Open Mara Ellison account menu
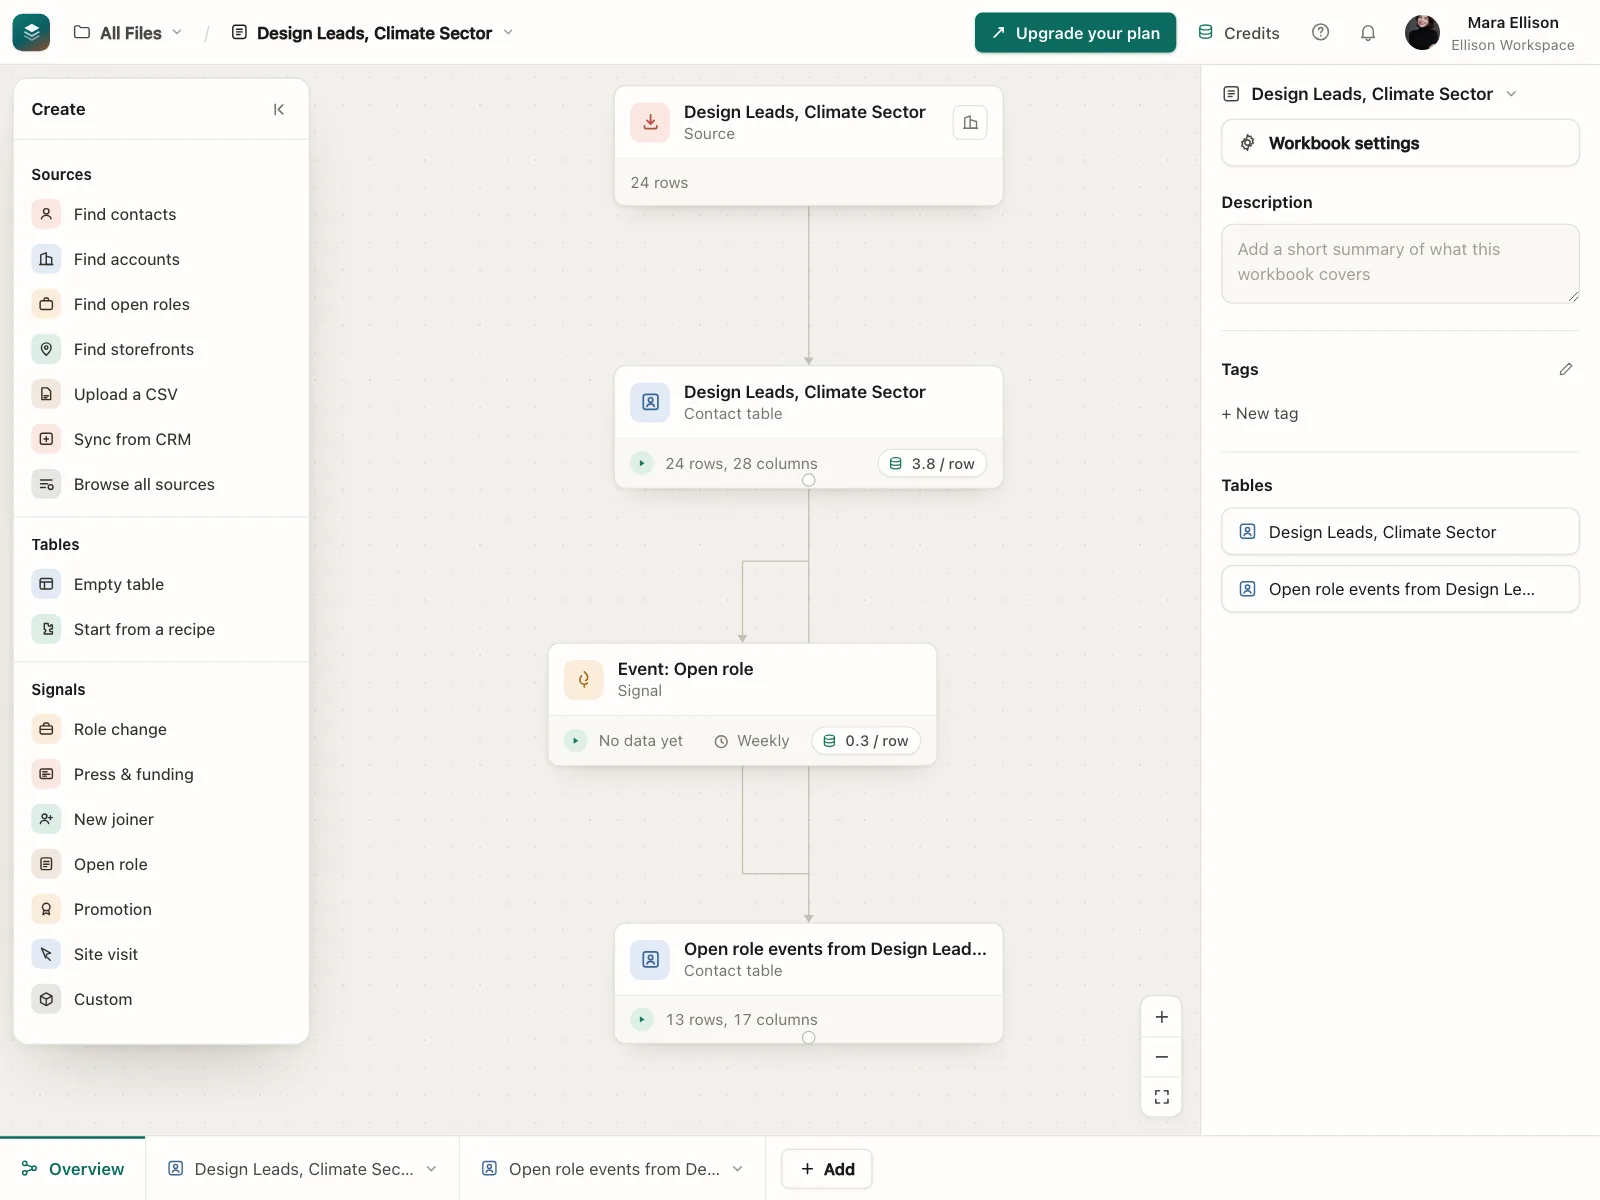The height and width of the screenshot is (1200, 1600). pos(1490,32)
